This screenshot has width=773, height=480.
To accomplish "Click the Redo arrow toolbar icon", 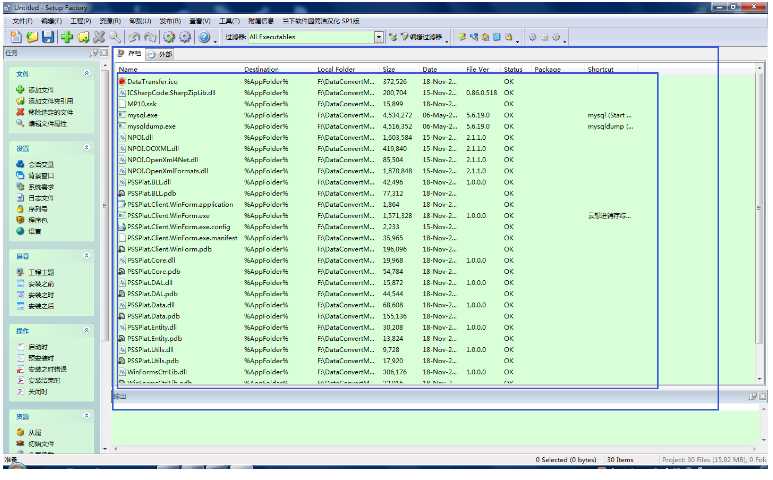I will click(x=150, y=37).
